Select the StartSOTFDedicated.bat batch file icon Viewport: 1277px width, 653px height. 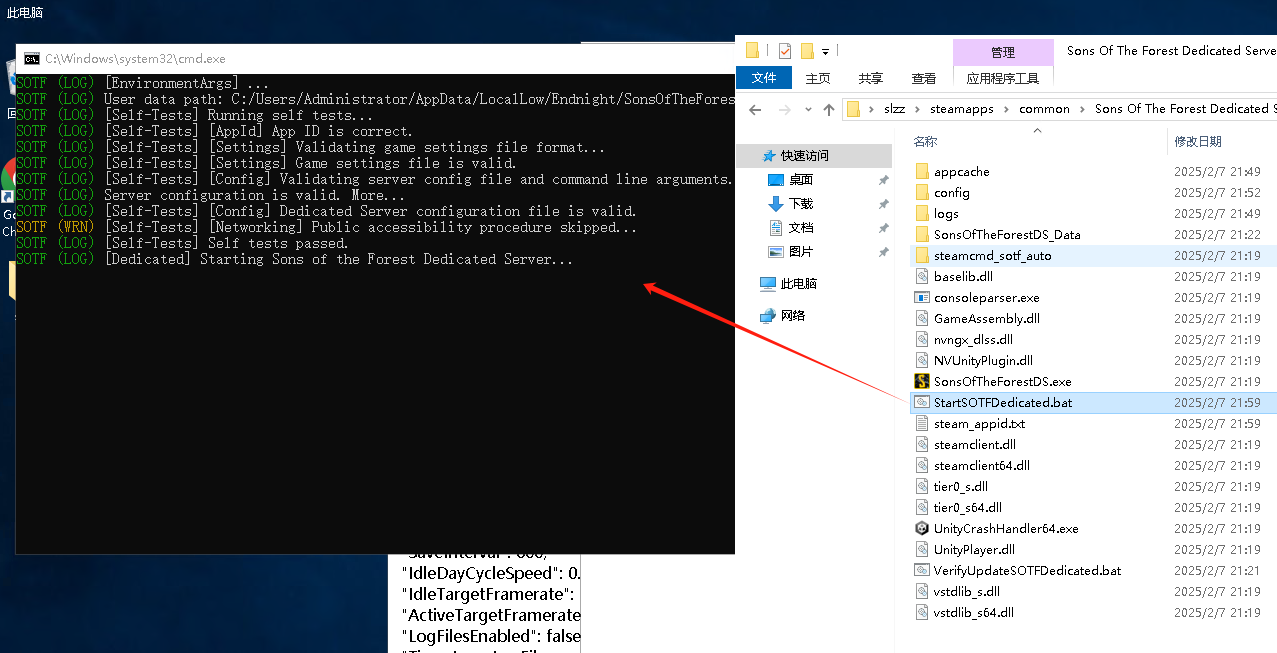(x=922, y=403)
